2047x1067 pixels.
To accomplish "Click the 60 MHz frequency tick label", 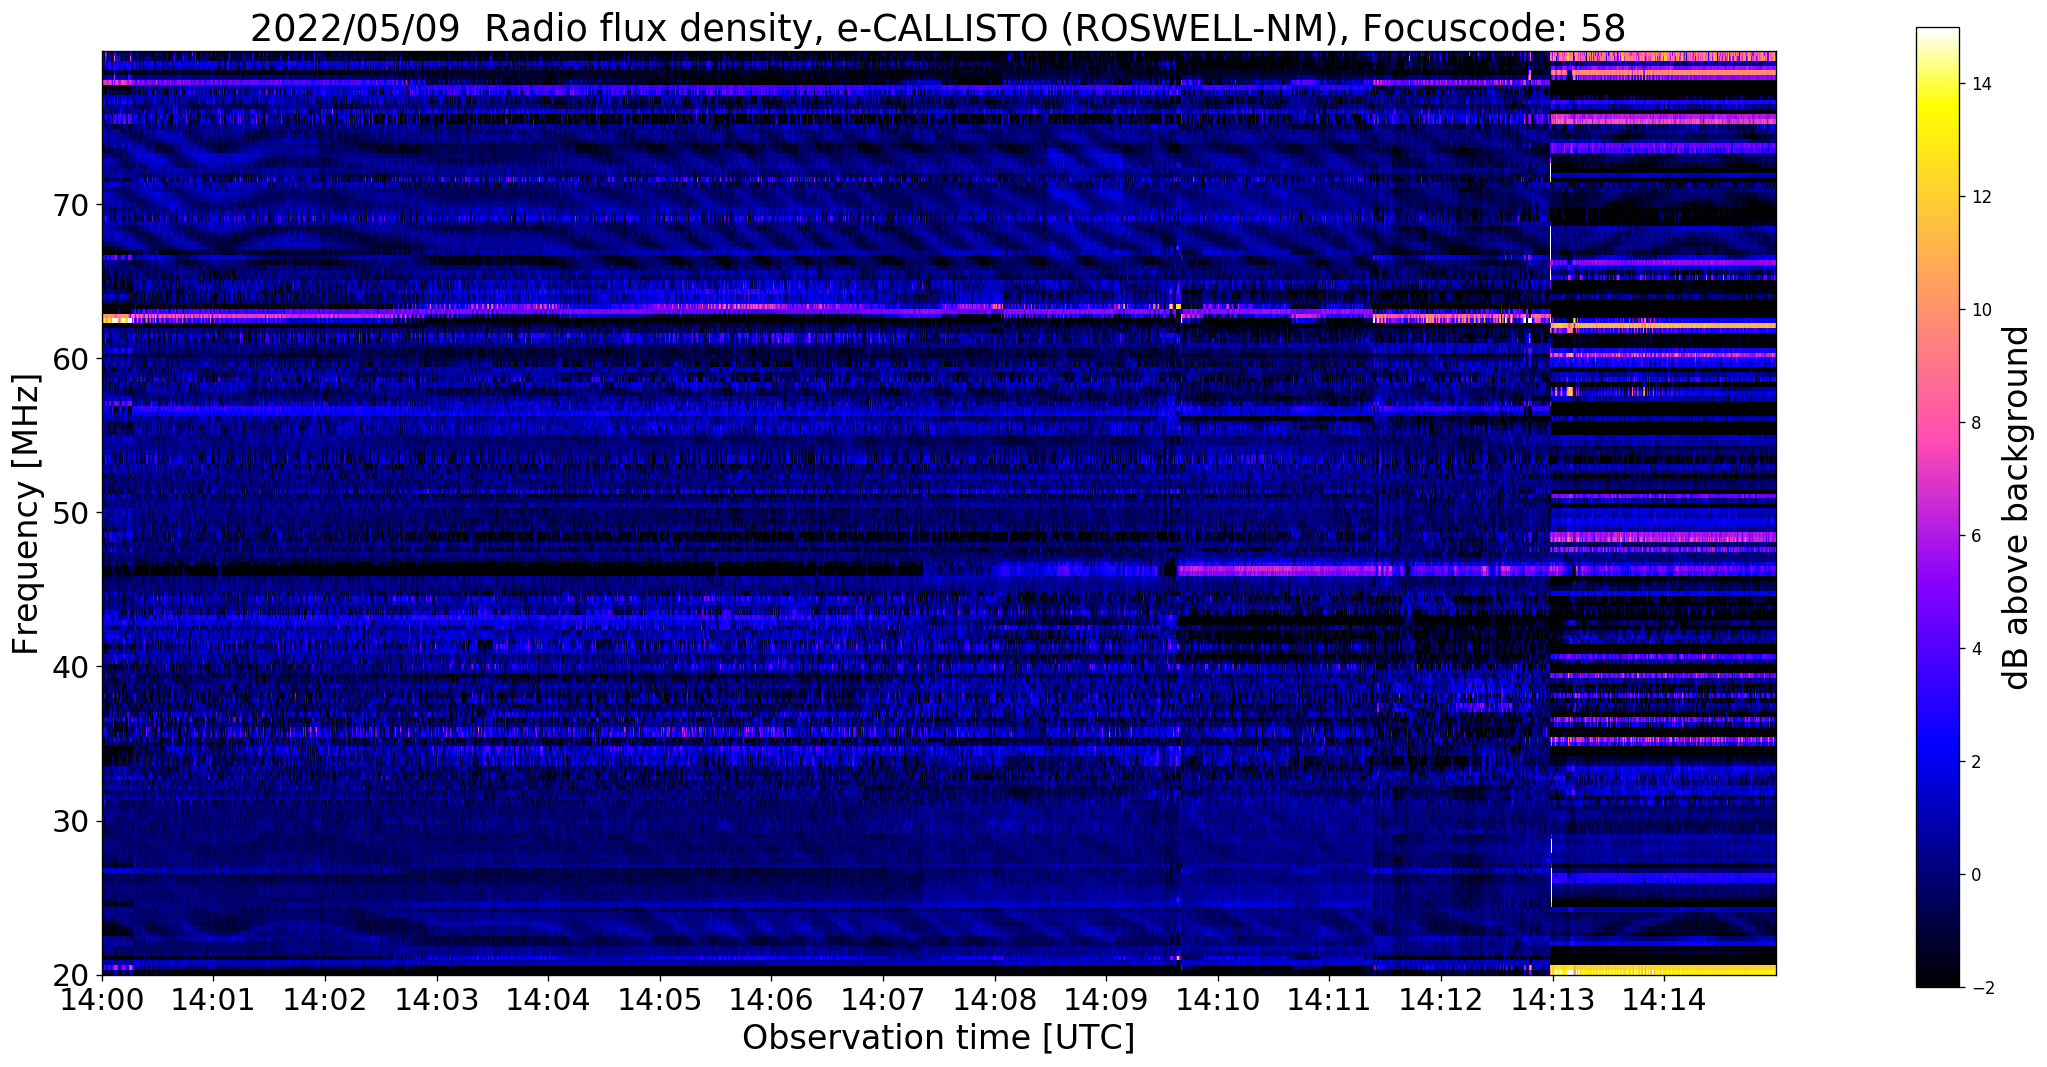I will pyautogui.click(x=72, y=359).
